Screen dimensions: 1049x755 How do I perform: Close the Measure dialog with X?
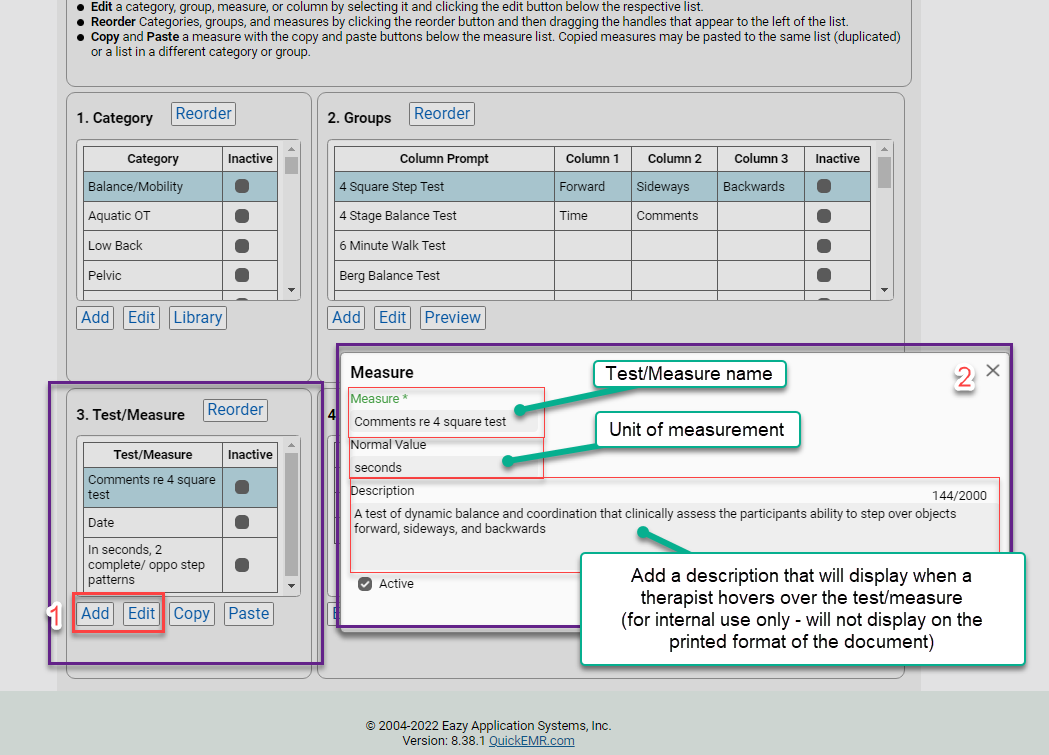coord(993,370)
